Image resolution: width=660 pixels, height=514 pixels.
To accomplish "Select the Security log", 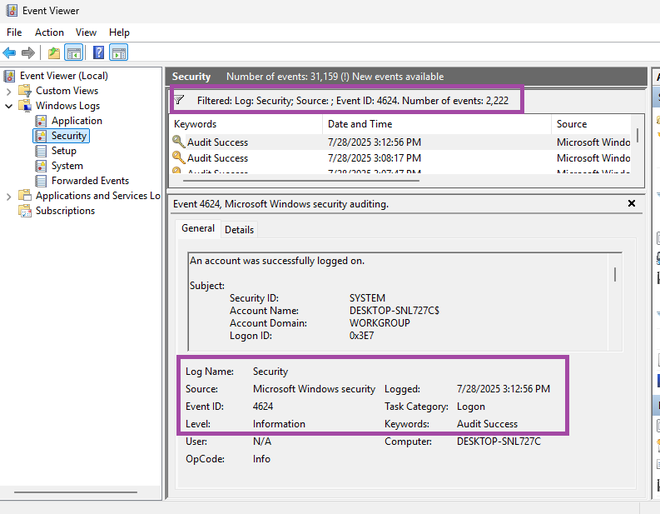I will [x=69, y=136].
